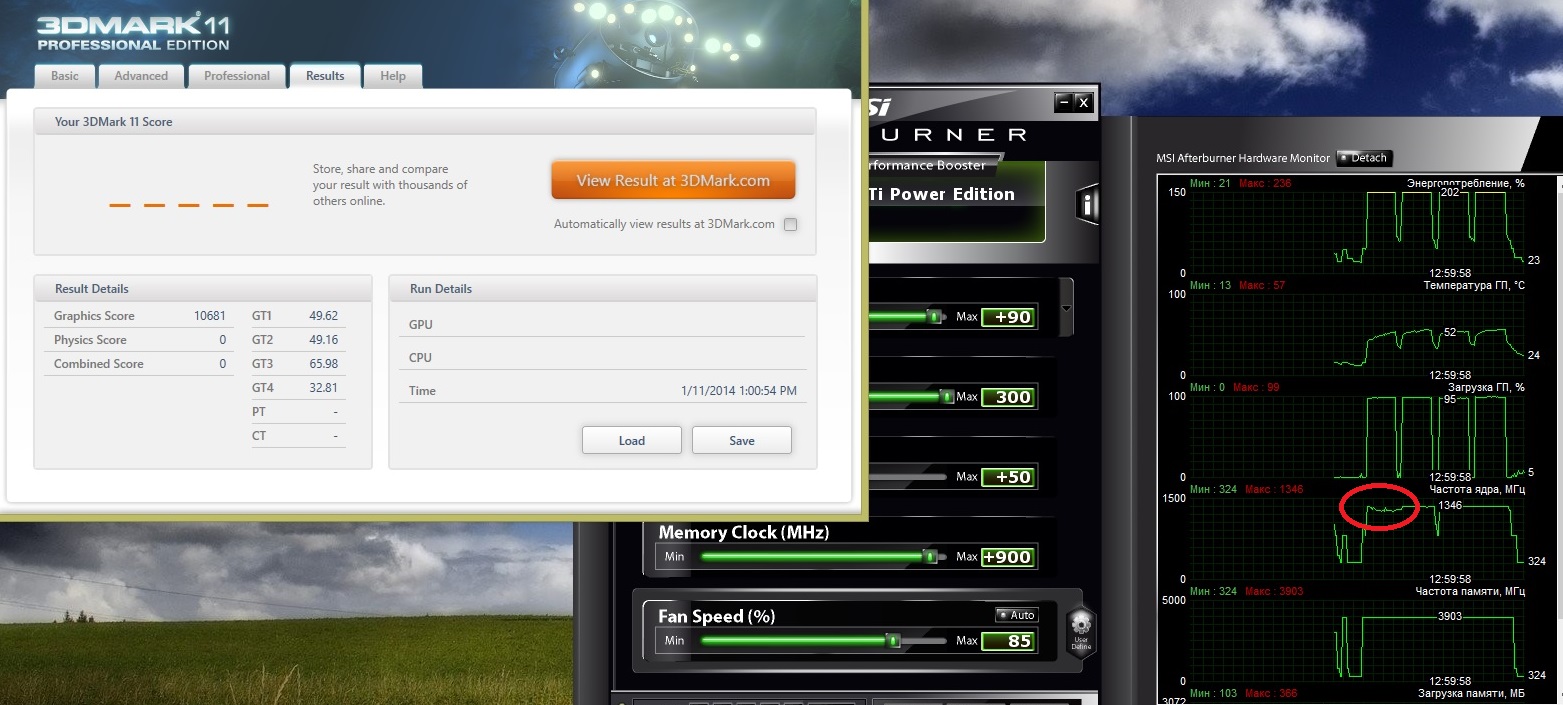Save the benchmark result
The height and width of the screenshot is (705, 1563).
[x=742, y=440]
